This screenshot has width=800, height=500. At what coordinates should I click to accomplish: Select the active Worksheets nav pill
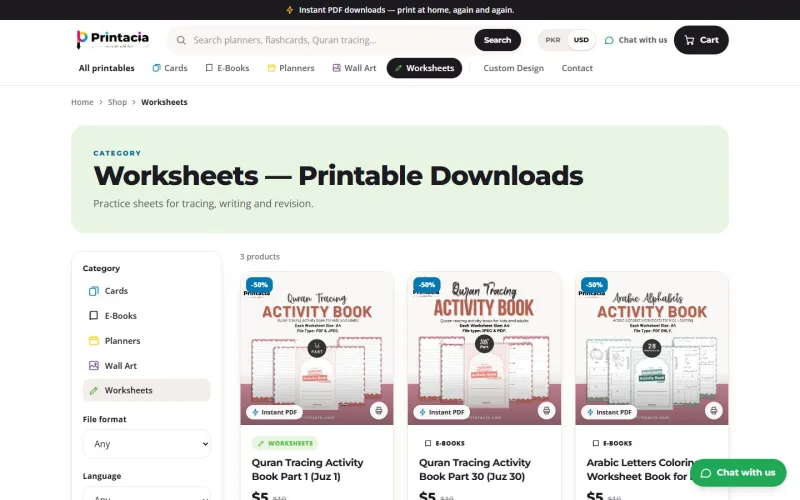(x=424, y=68)
